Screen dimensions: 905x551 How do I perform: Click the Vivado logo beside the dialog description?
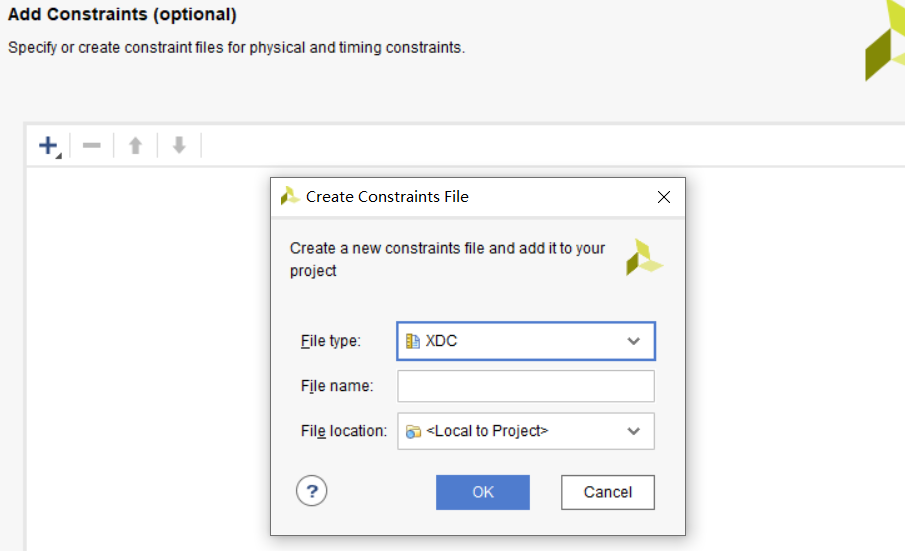[644, 257]
